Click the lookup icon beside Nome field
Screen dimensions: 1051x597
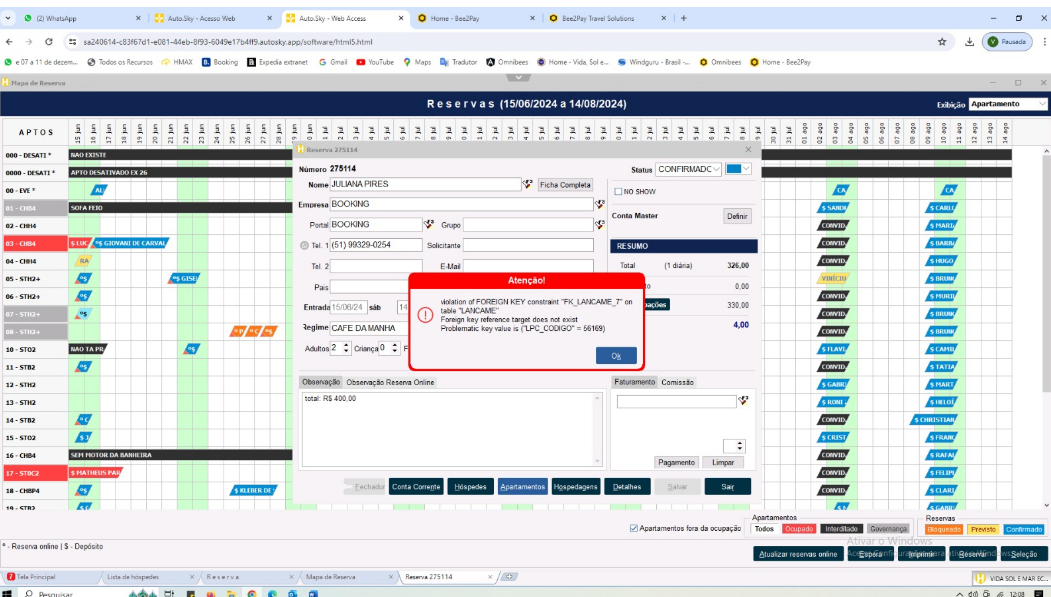(528, 185)
